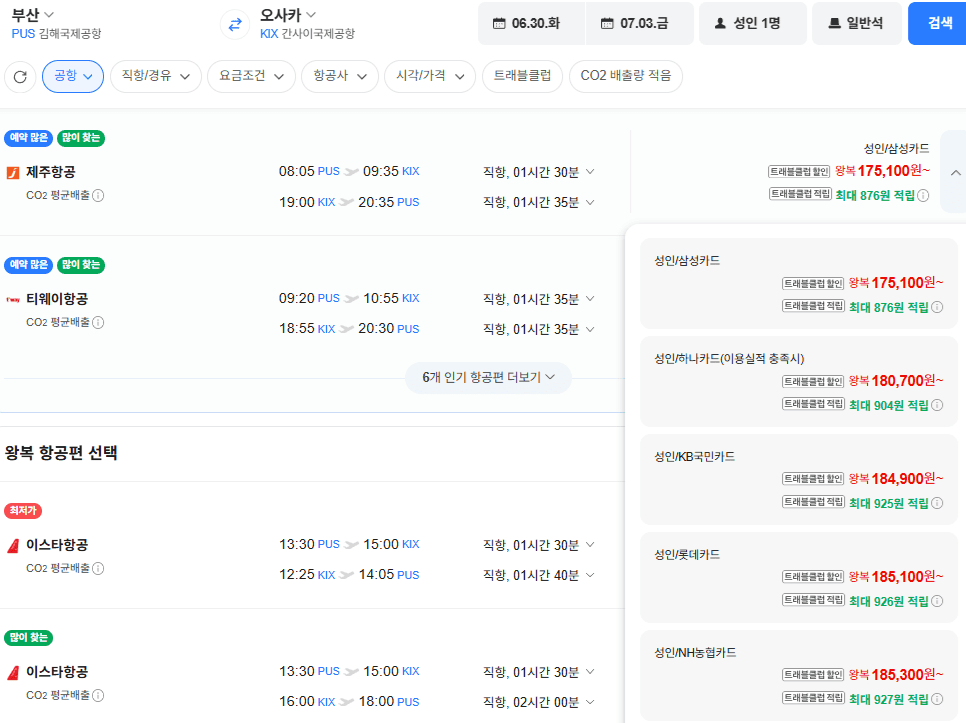Show info for 최대 926원 적립
The image size is (966, 723).
(x=937, y=601)
